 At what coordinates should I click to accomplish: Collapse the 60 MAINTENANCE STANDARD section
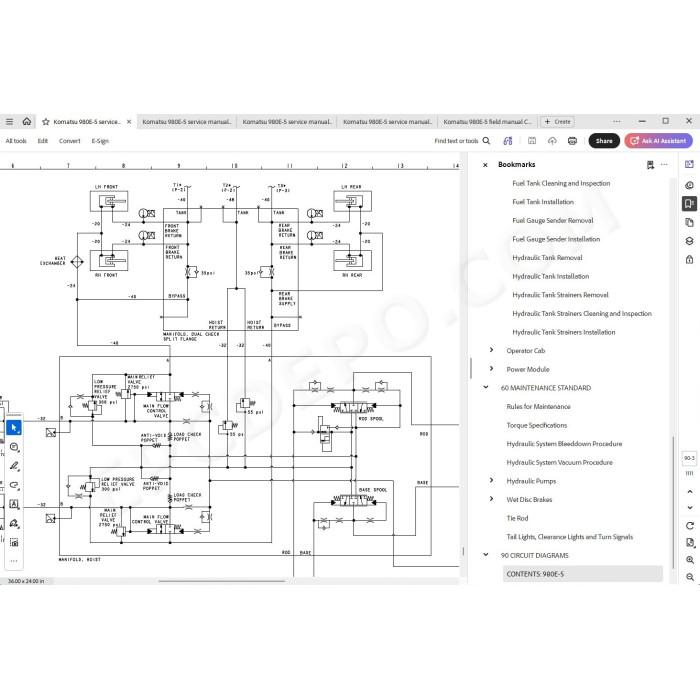pyautogui.click(x=486, y=388)
